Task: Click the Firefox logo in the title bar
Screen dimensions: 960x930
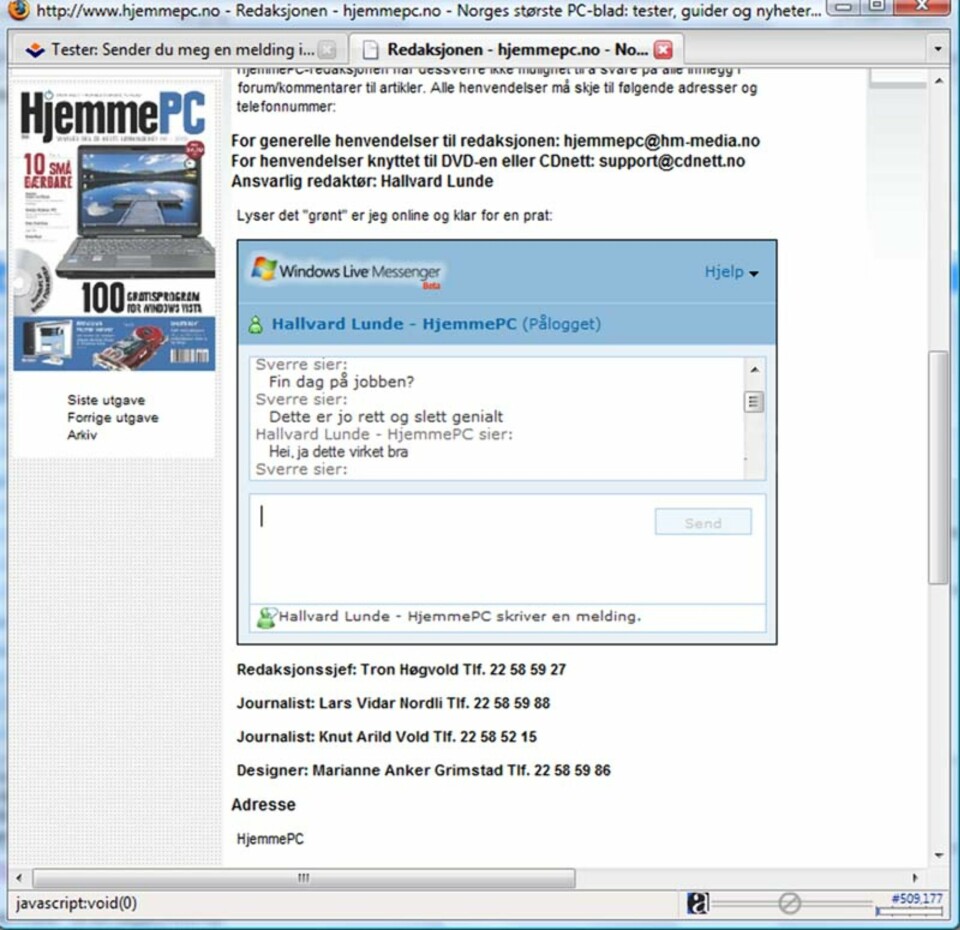Action: point(18,9)
